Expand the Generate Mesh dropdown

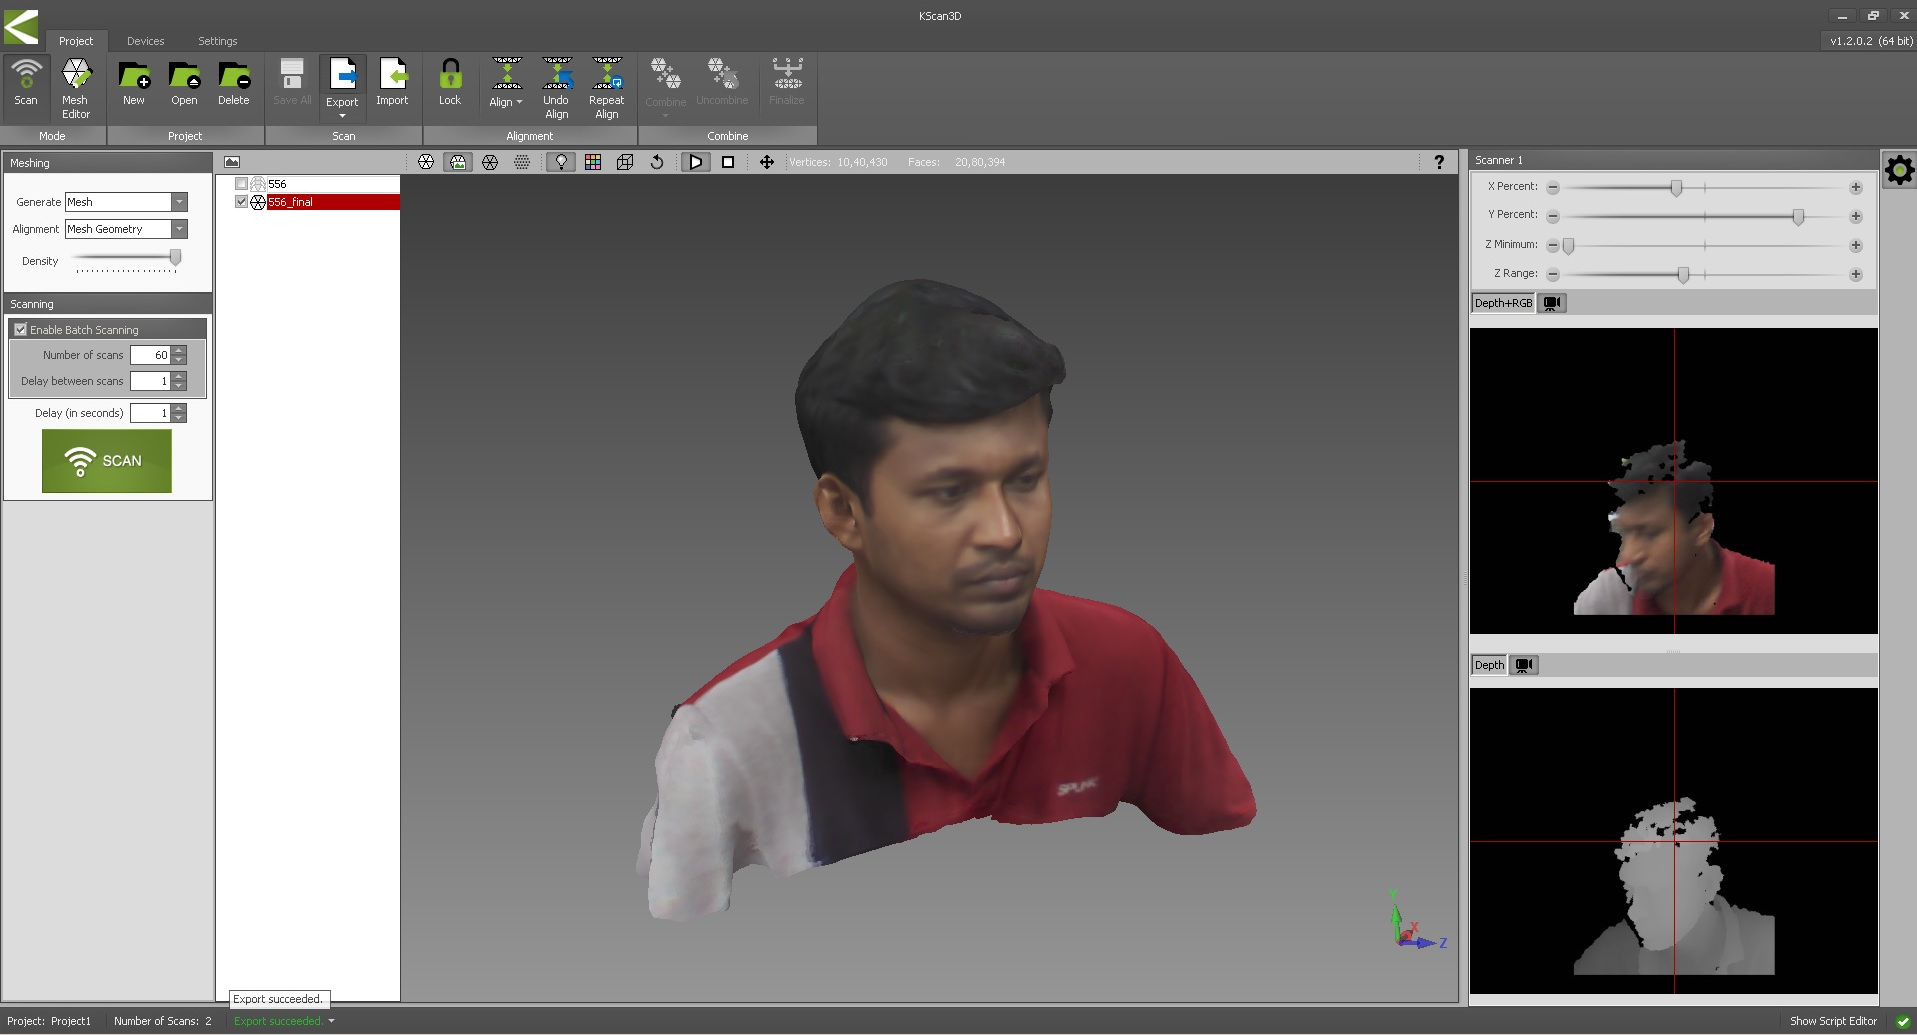point(179,202)
